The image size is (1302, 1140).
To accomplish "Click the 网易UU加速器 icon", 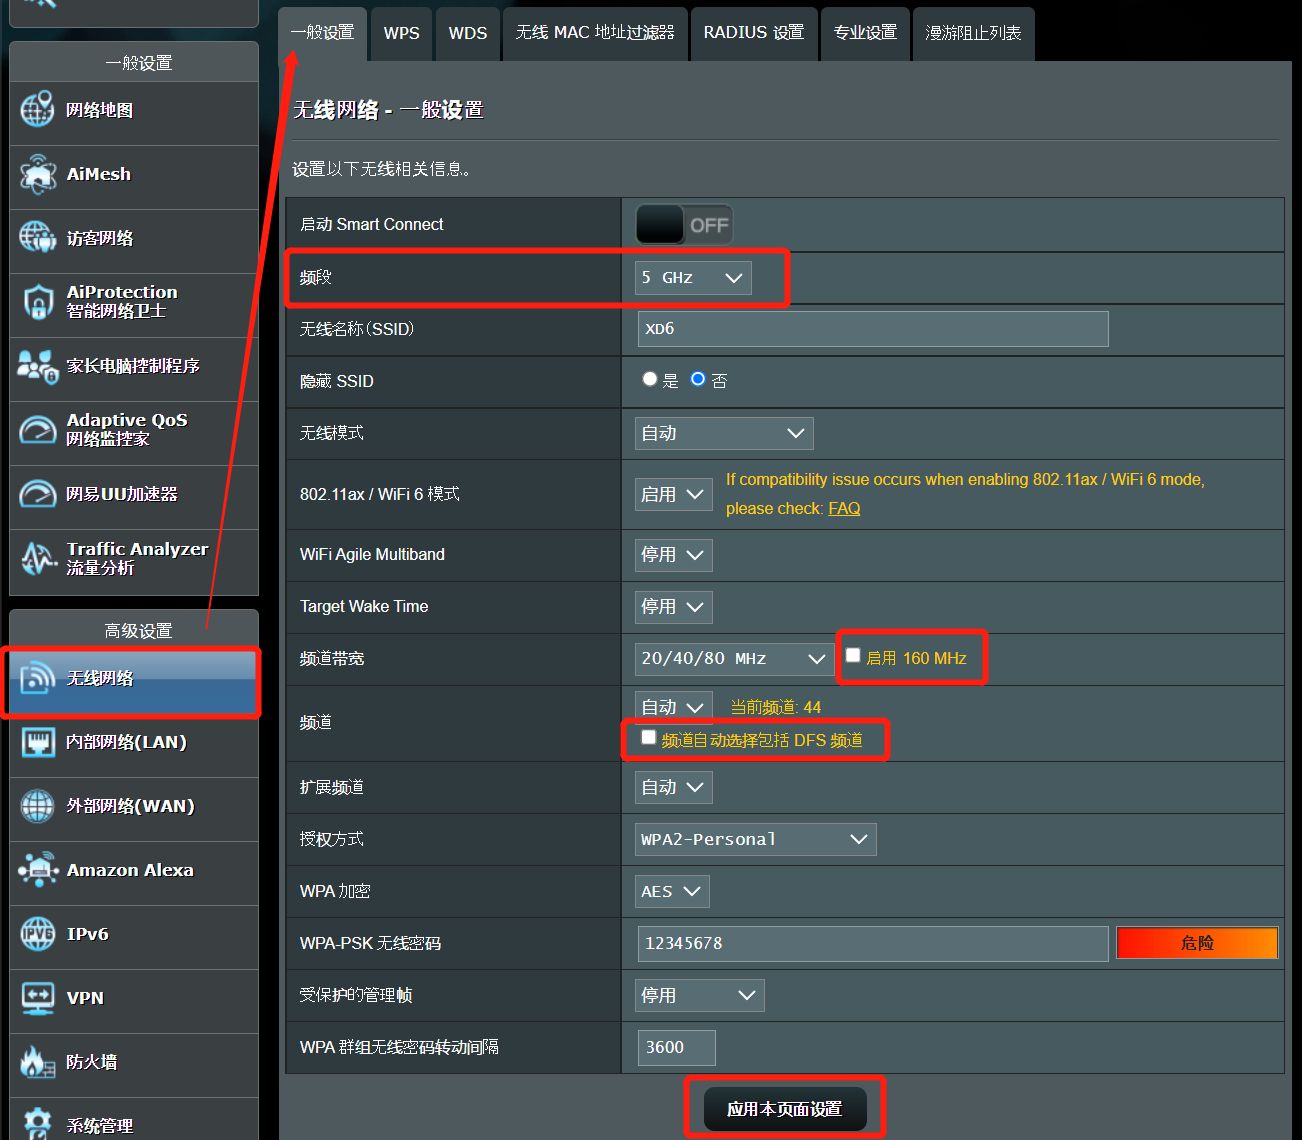I will coord(37,494).
